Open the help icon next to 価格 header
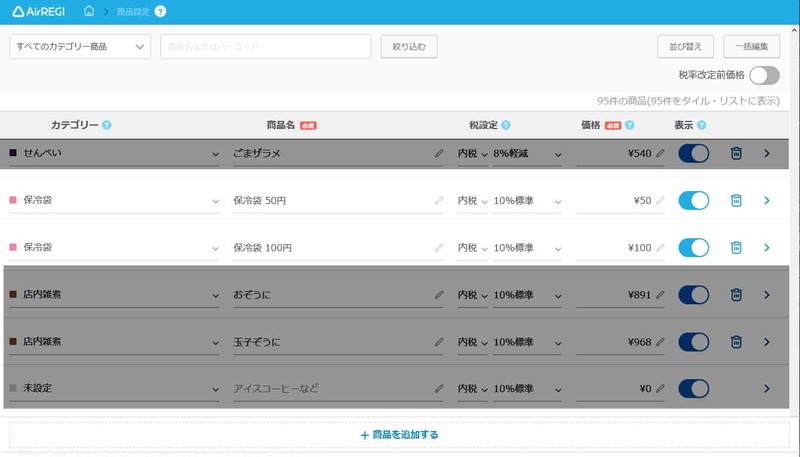Viewport: 800px width, 457px height. coord(630,125)
